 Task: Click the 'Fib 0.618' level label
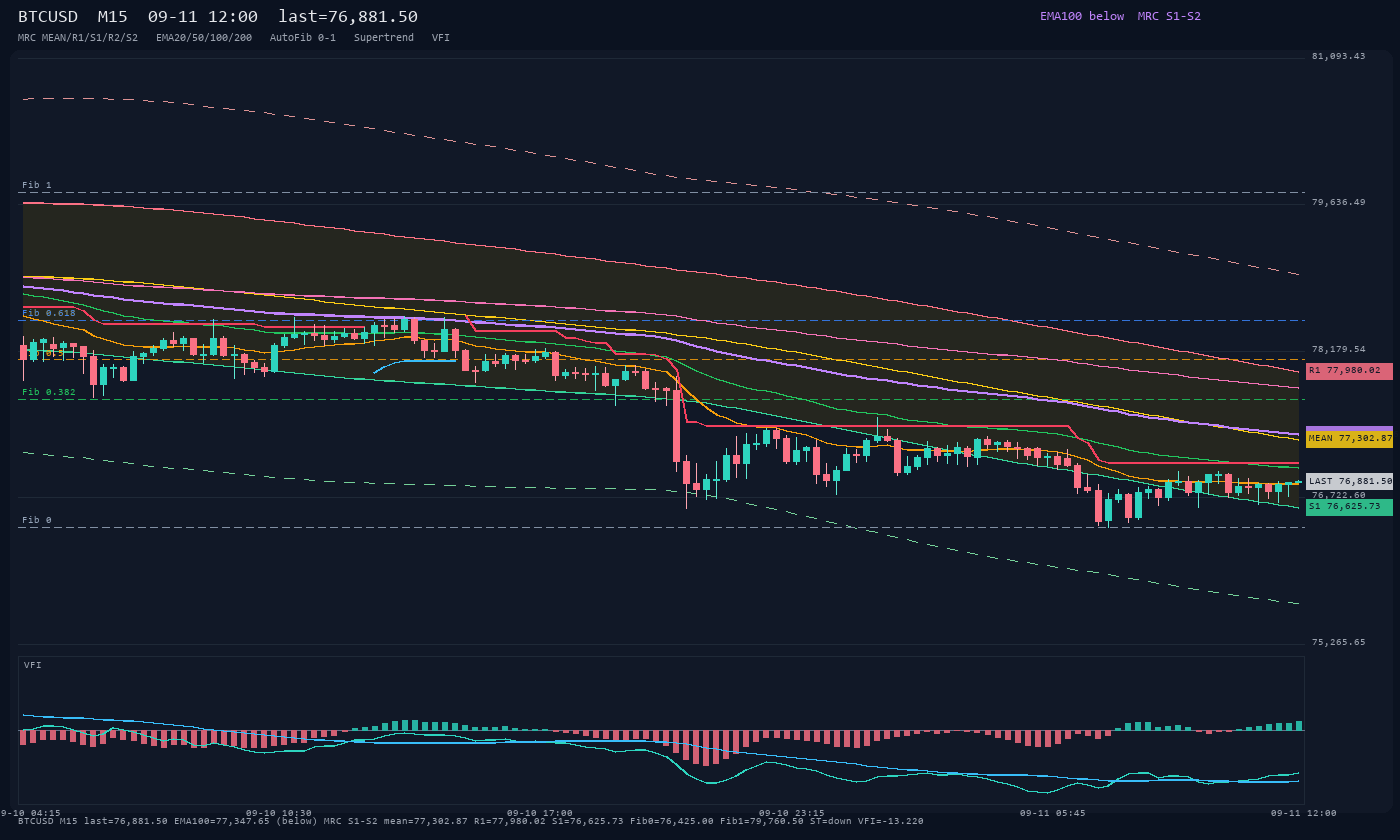click(x=49, y=313)
